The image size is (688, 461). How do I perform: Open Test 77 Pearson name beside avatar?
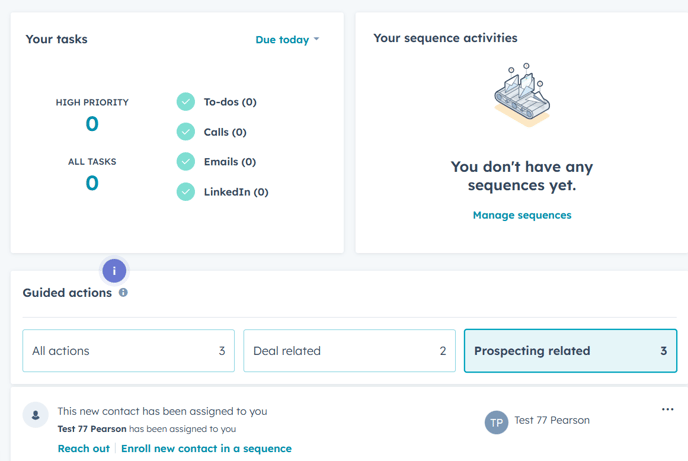tap(552, 421)
